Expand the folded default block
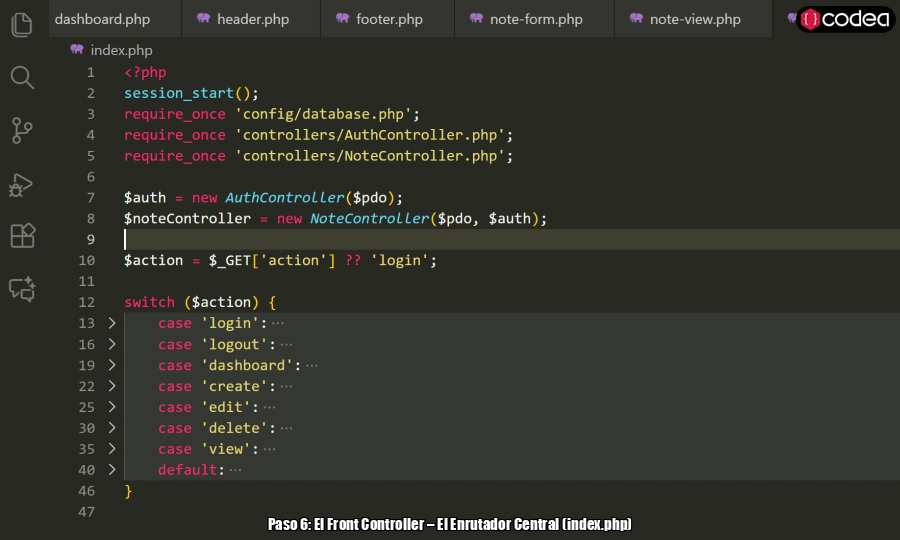This screenshot has width=900, height=540. pyautogui.click(x=112, y=469)
